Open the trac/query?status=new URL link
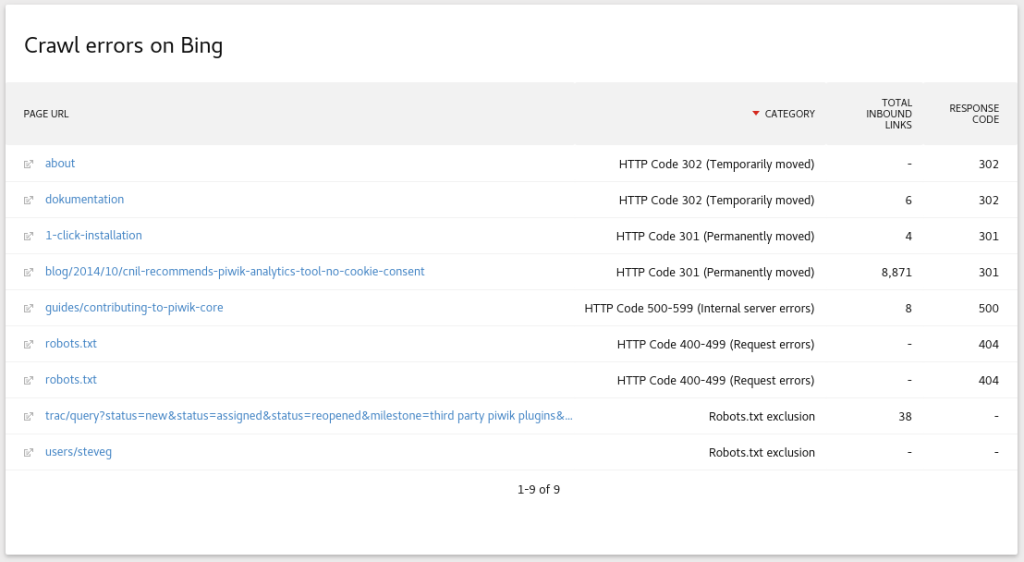Image resolution: width=1024 pixels, height=562 pixels. click(x=308, y=416)
